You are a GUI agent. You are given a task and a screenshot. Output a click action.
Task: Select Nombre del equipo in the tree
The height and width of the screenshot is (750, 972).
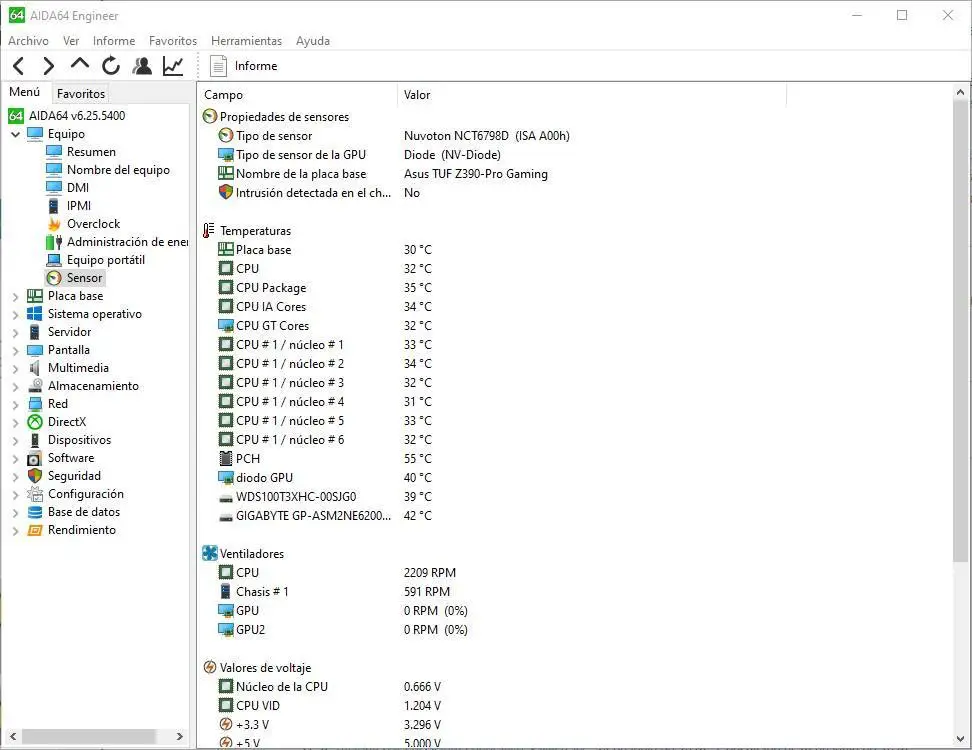(118, 170)
